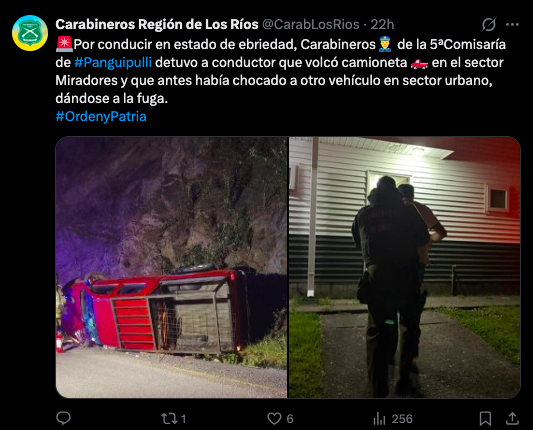Open the 22h timestamp permalink
This screenshot has height=430, width=533.
pyautogui.click(x=382, y=24)
